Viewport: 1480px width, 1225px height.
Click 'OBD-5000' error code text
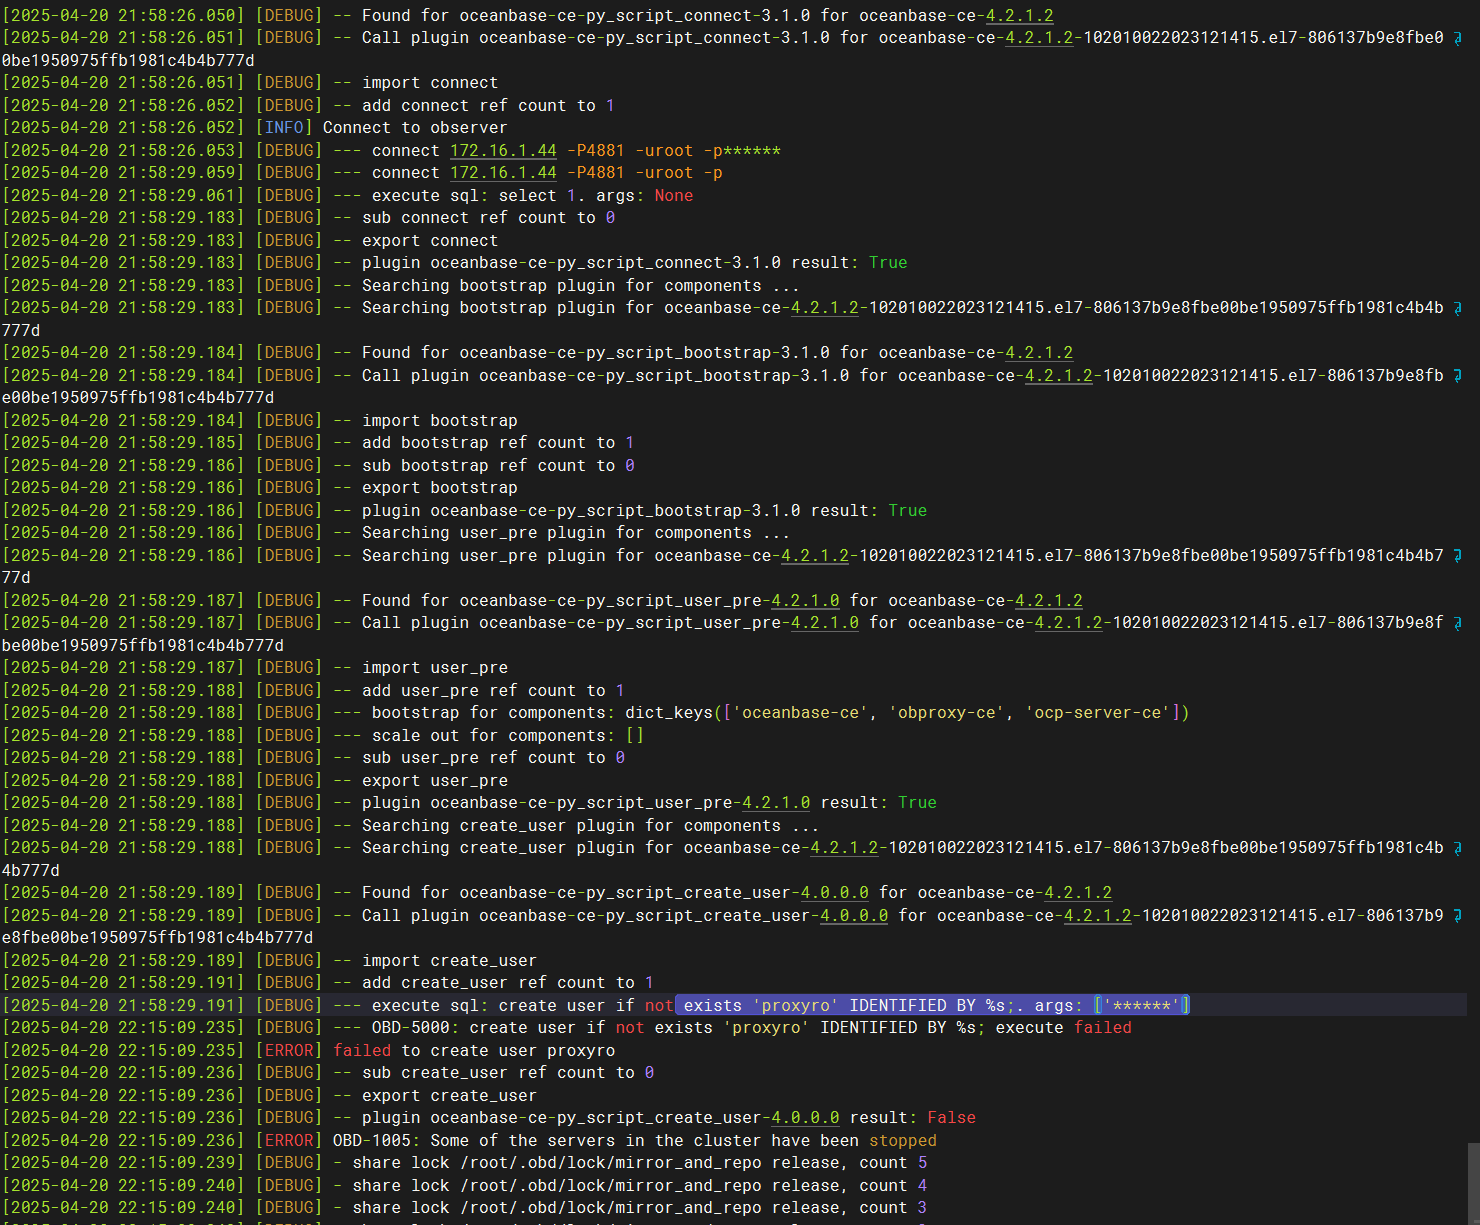pyautogui.click(x=411, y=1028)
